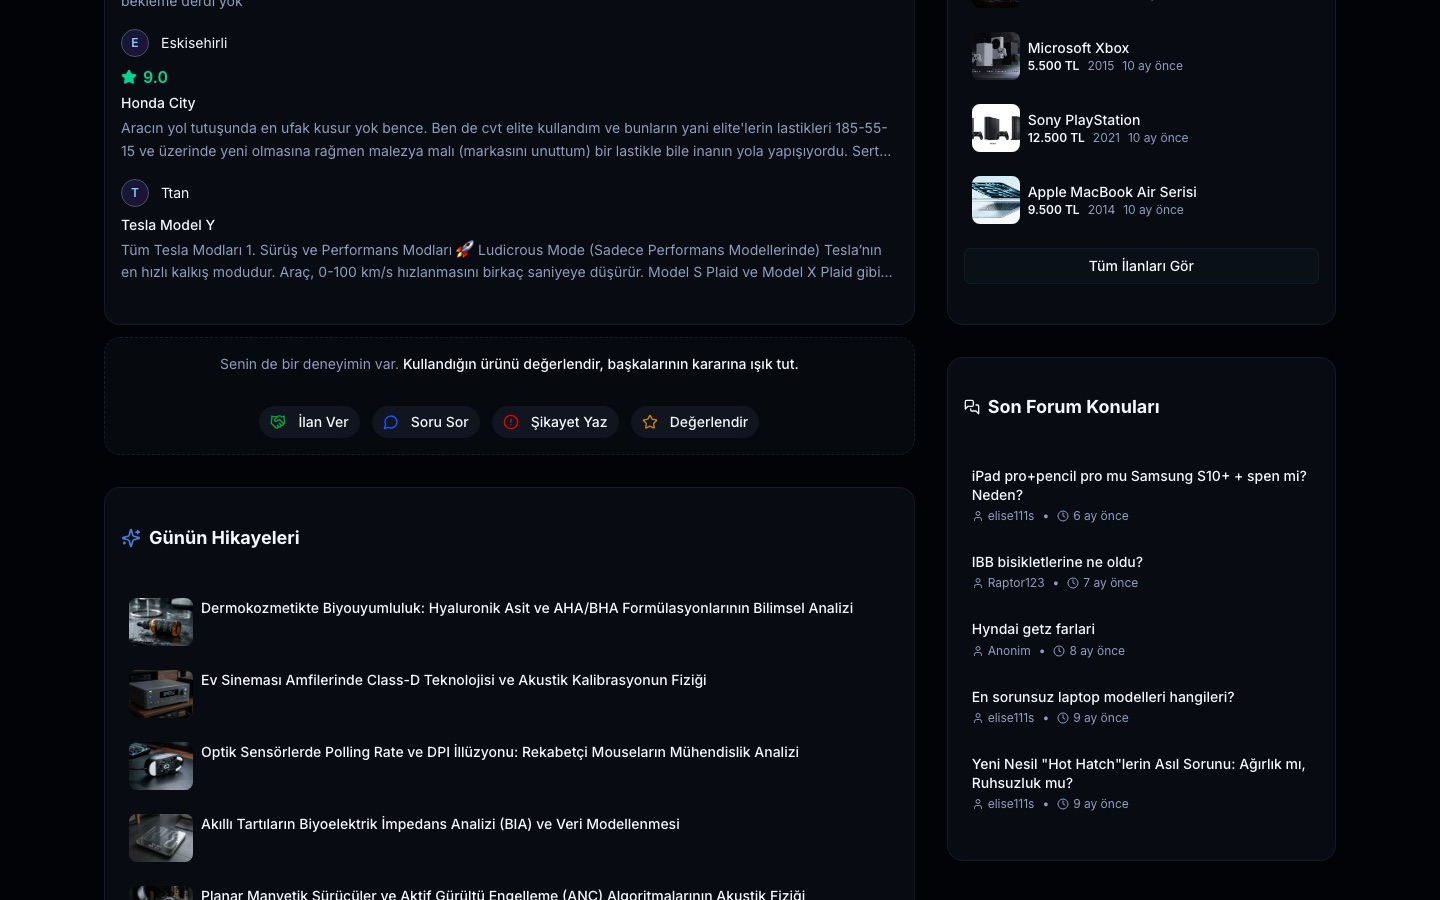Open the Sony PlayStation listing thumbnail
The image size is (1440, 900).
[996, 128]
